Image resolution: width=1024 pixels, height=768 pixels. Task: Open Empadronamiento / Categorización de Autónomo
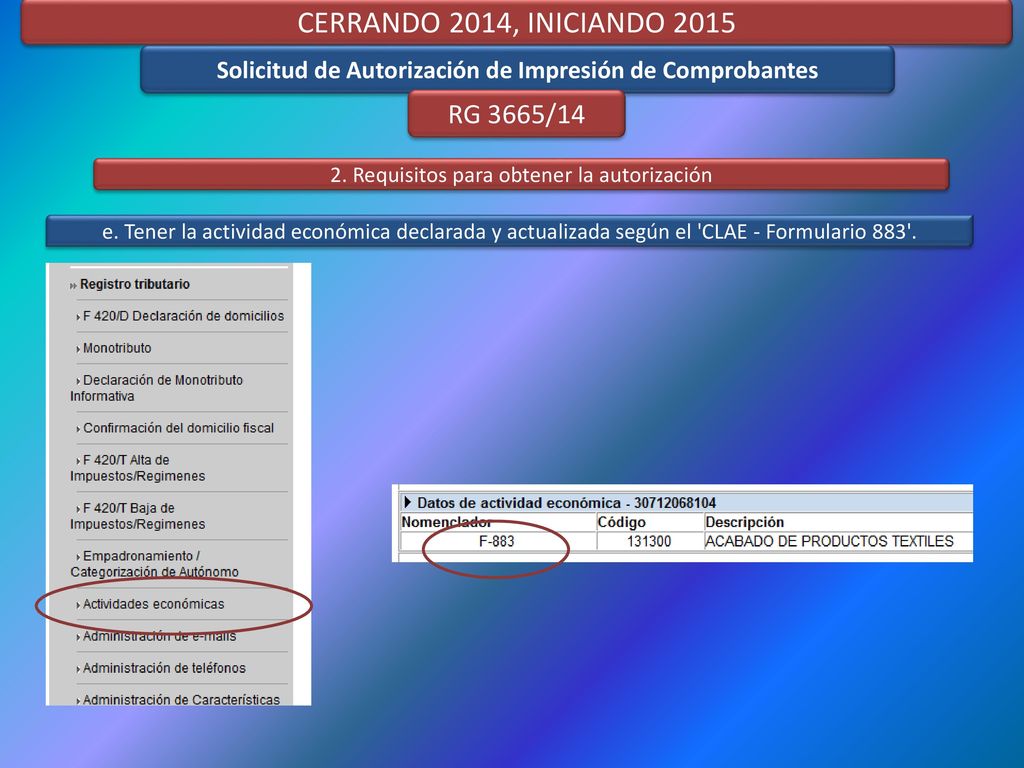155,564
